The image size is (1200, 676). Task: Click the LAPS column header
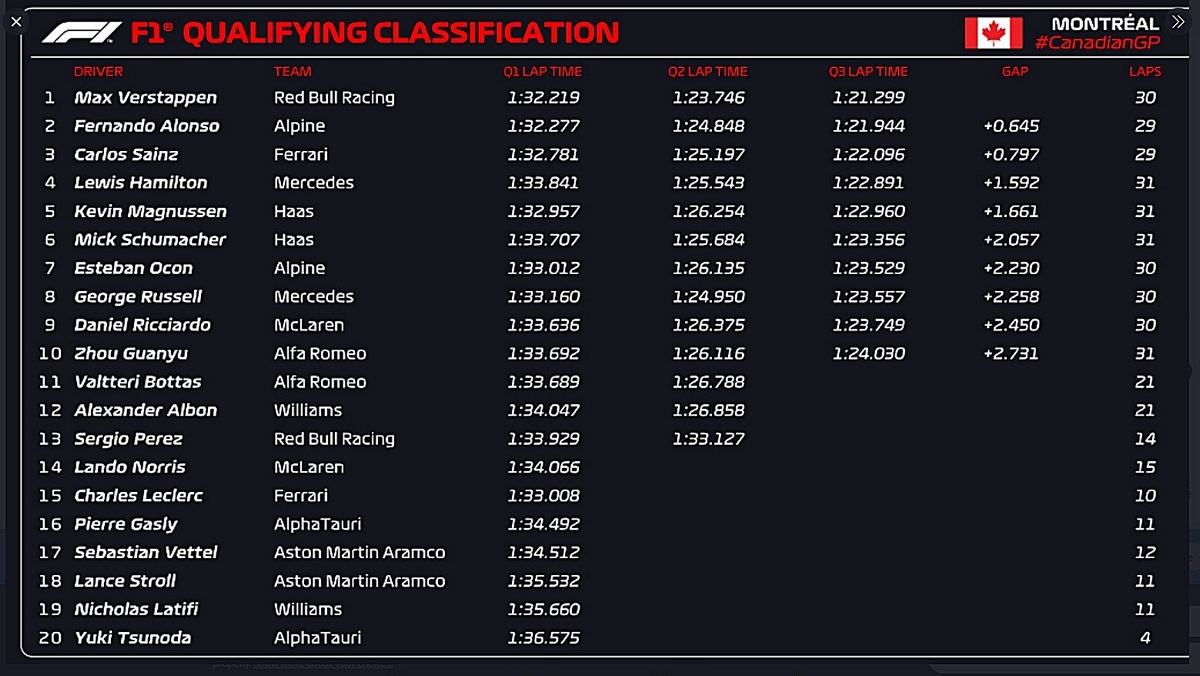[x=1145, y=71]
